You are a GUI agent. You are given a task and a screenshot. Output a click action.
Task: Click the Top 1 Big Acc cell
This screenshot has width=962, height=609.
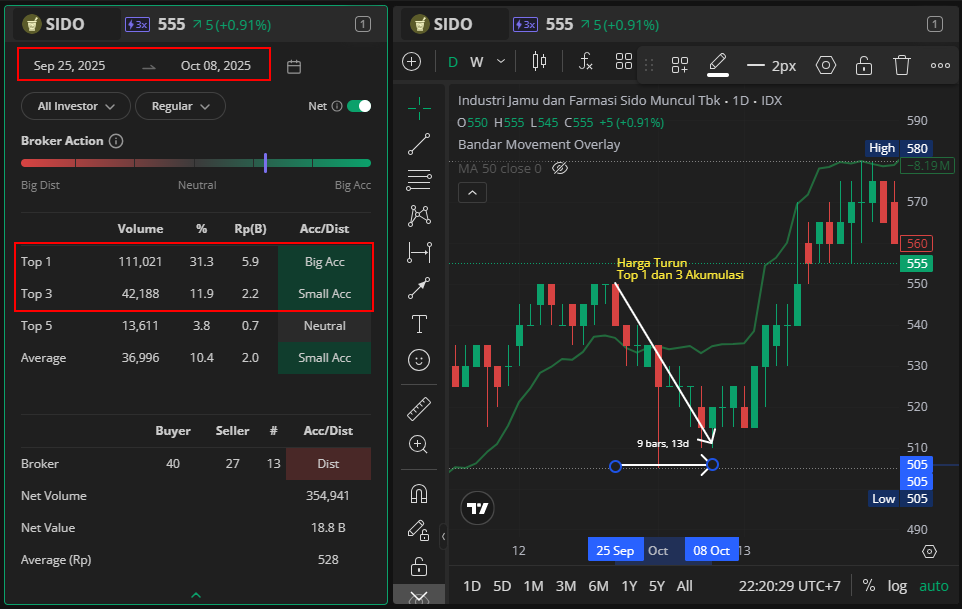pos(325,262)
